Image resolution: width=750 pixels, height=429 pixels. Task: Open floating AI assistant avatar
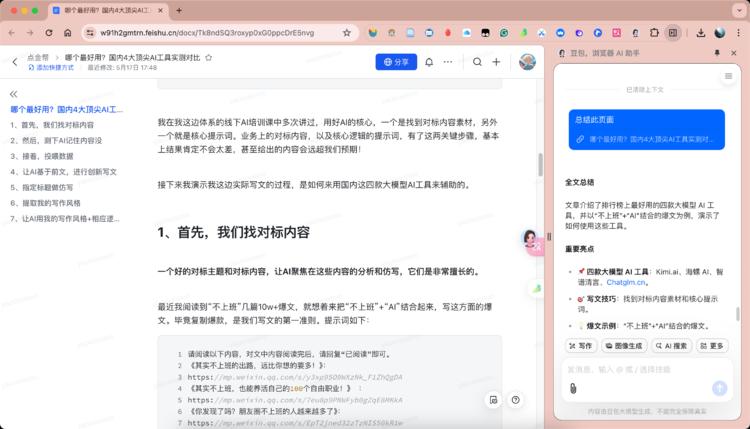tap(530, 239)
